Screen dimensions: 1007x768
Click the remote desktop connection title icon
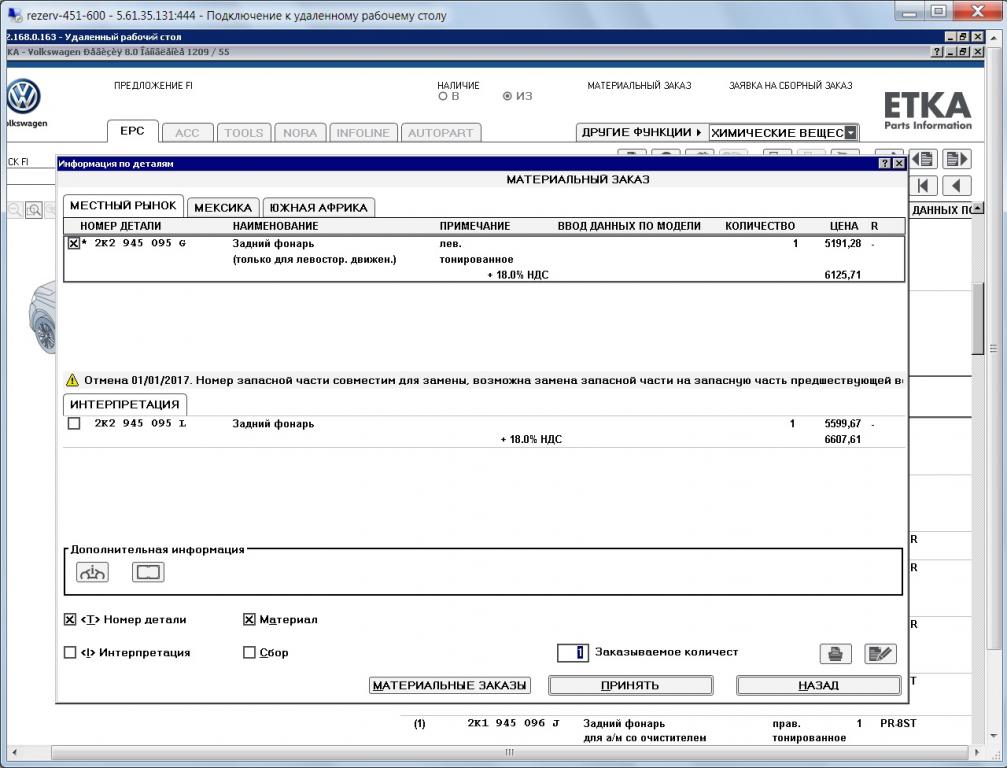[x=13, y=14]
